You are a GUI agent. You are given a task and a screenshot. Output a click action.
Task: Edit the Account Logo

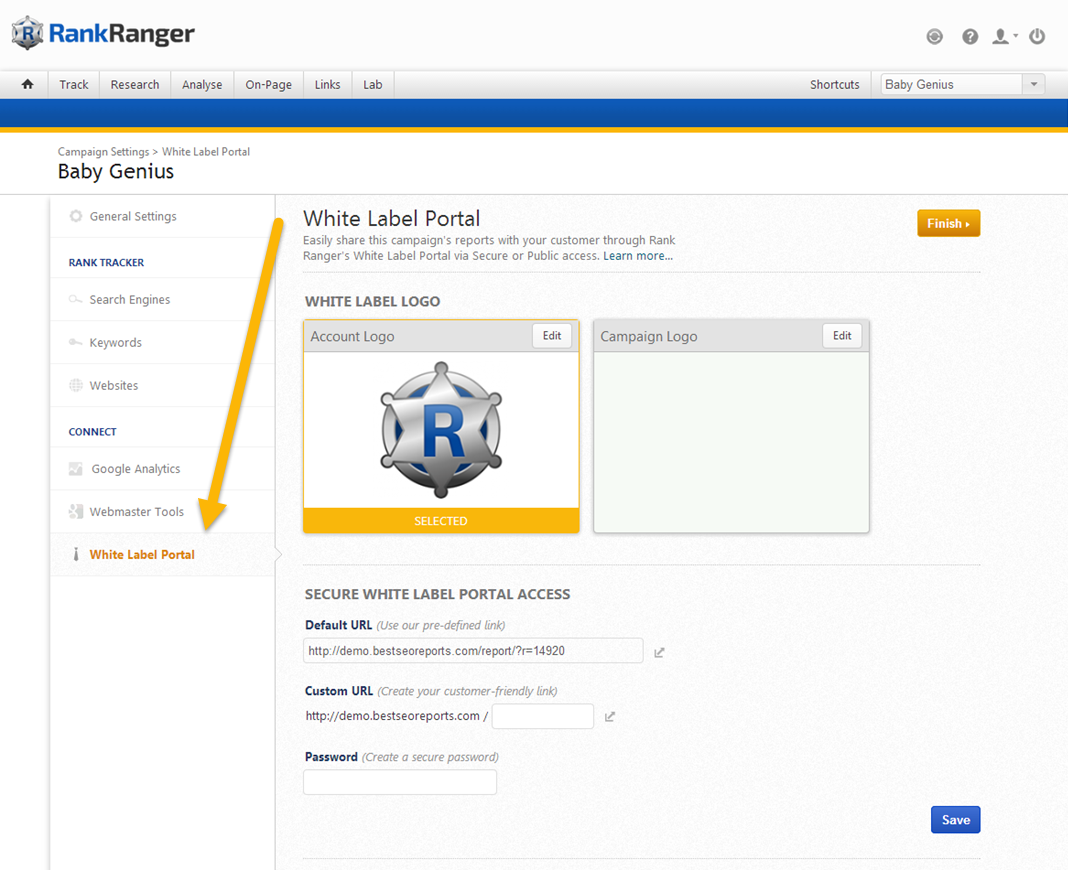[552, 336]
